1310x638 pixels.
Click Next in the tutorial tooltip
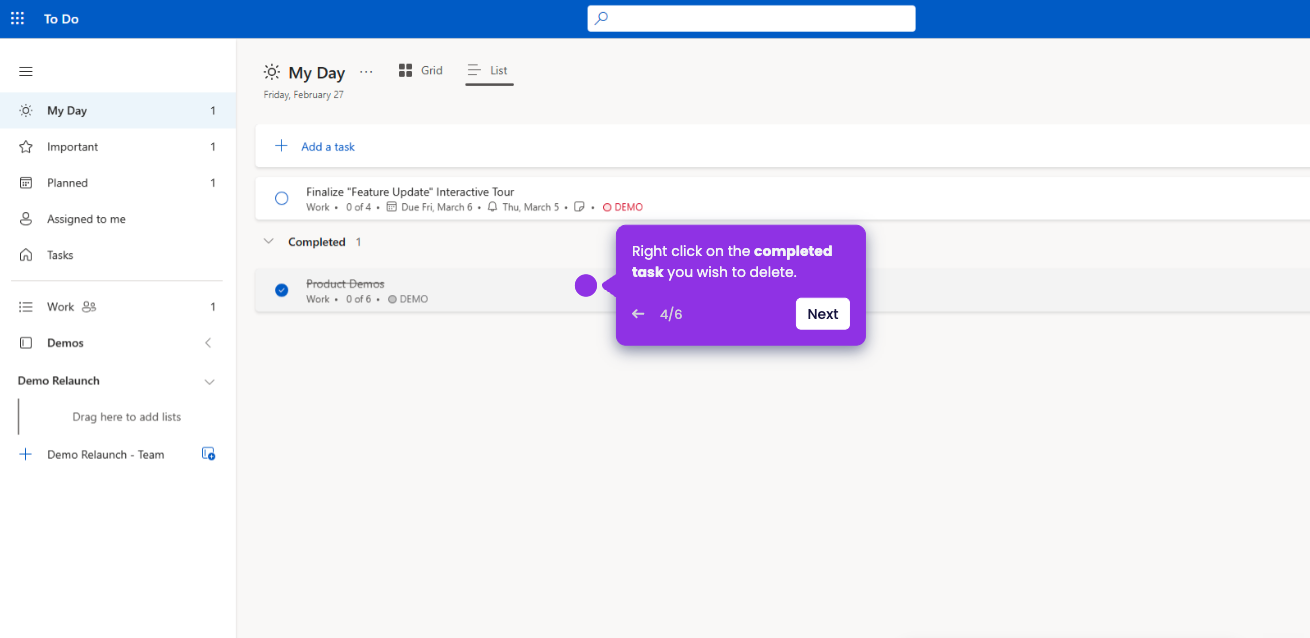(823, 314)
